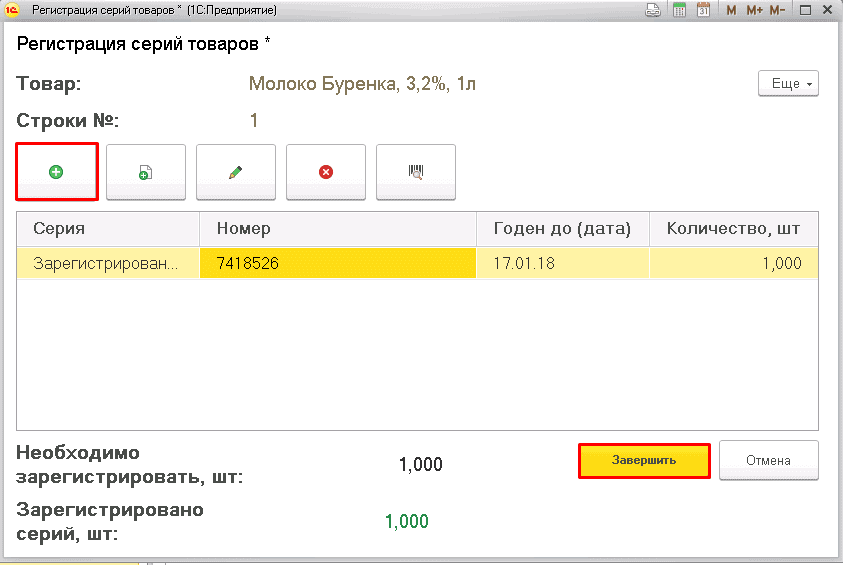Click the red Delete series button
This screenshot has height=565, width=843.
pyautogui.click(x=326, y=172)
